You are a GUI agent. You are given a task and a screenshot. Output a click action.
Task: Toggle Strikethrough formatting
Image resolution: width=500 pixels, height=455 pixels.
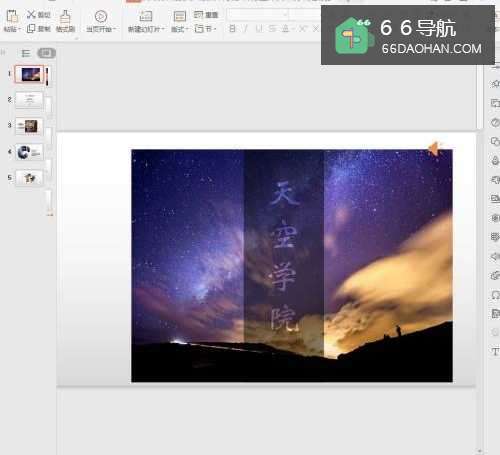coord(272,29)
